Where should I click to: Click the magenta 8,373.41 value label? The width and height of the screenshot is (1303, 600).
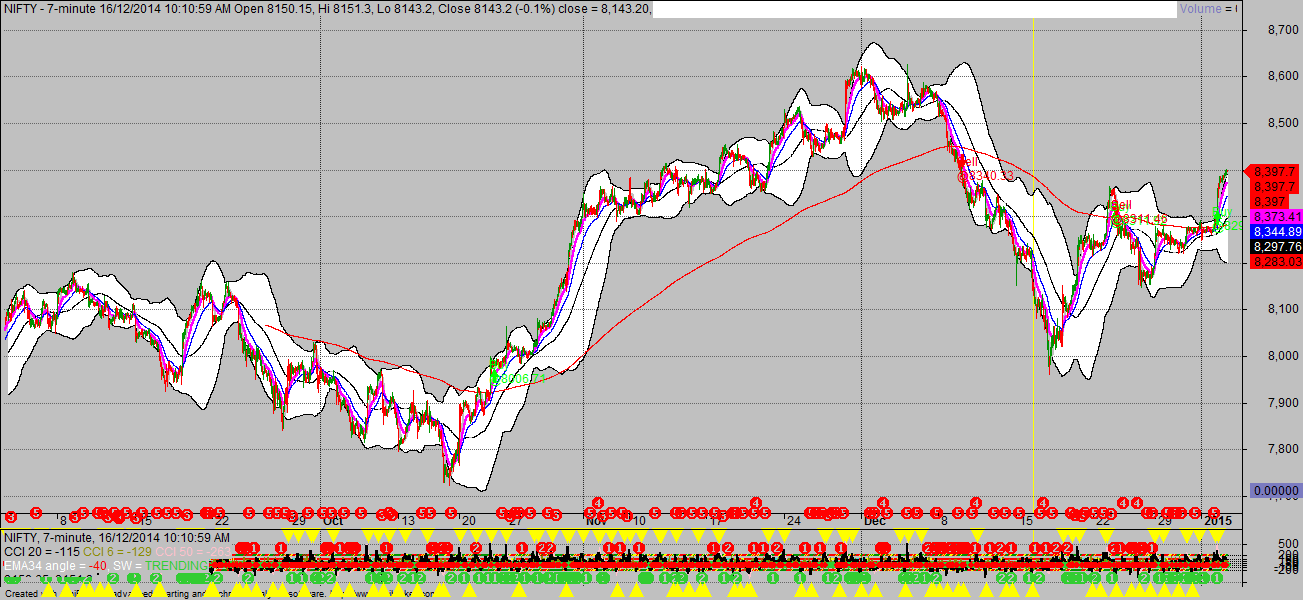(x=1275, y=216)
